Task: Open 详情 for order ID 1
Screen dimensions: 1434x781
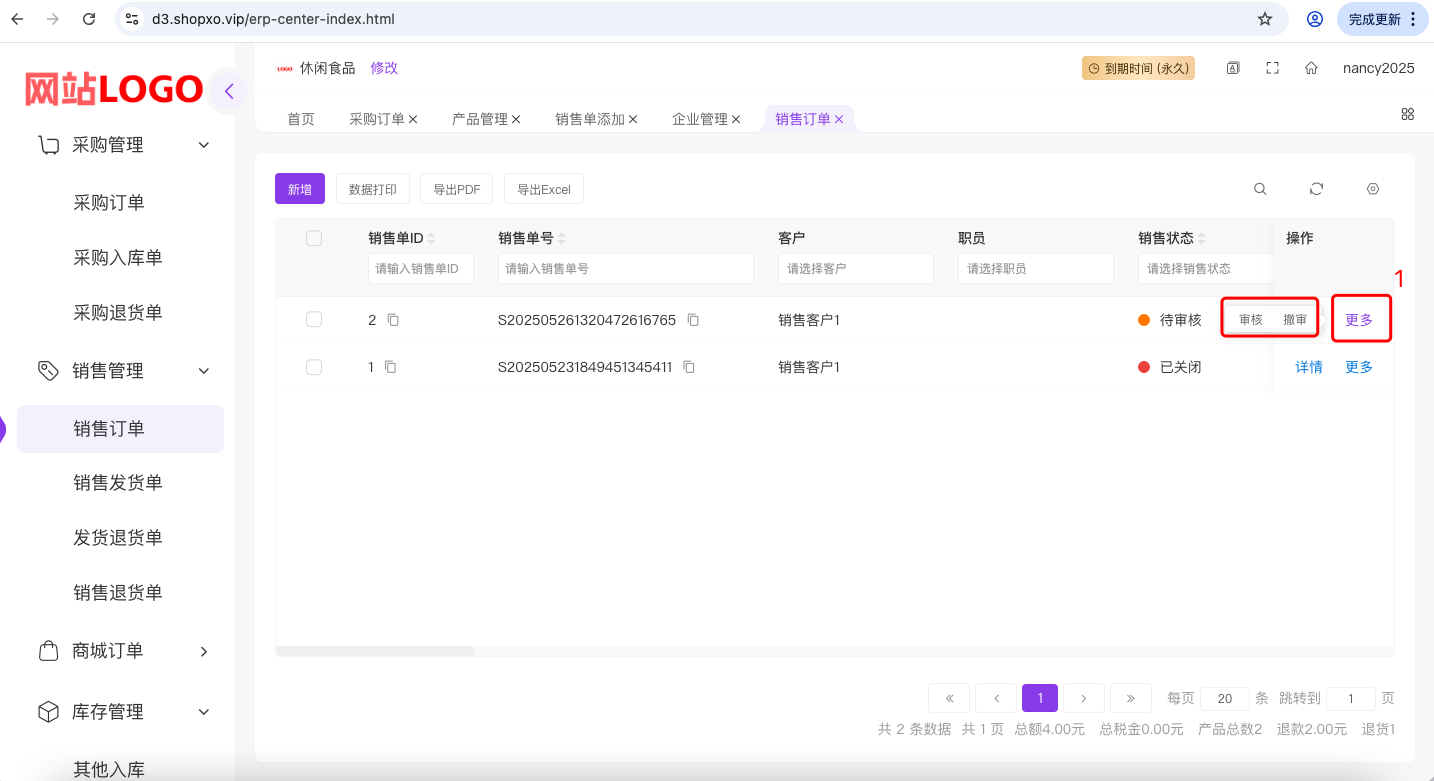Action: point(1309,367)
